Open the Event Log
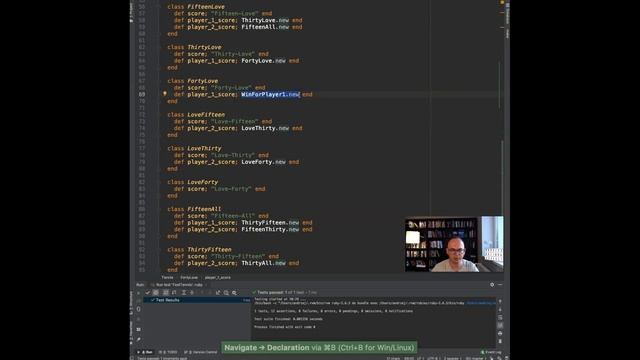This screenshot has height=360, width=640. [x=491, y=352]
